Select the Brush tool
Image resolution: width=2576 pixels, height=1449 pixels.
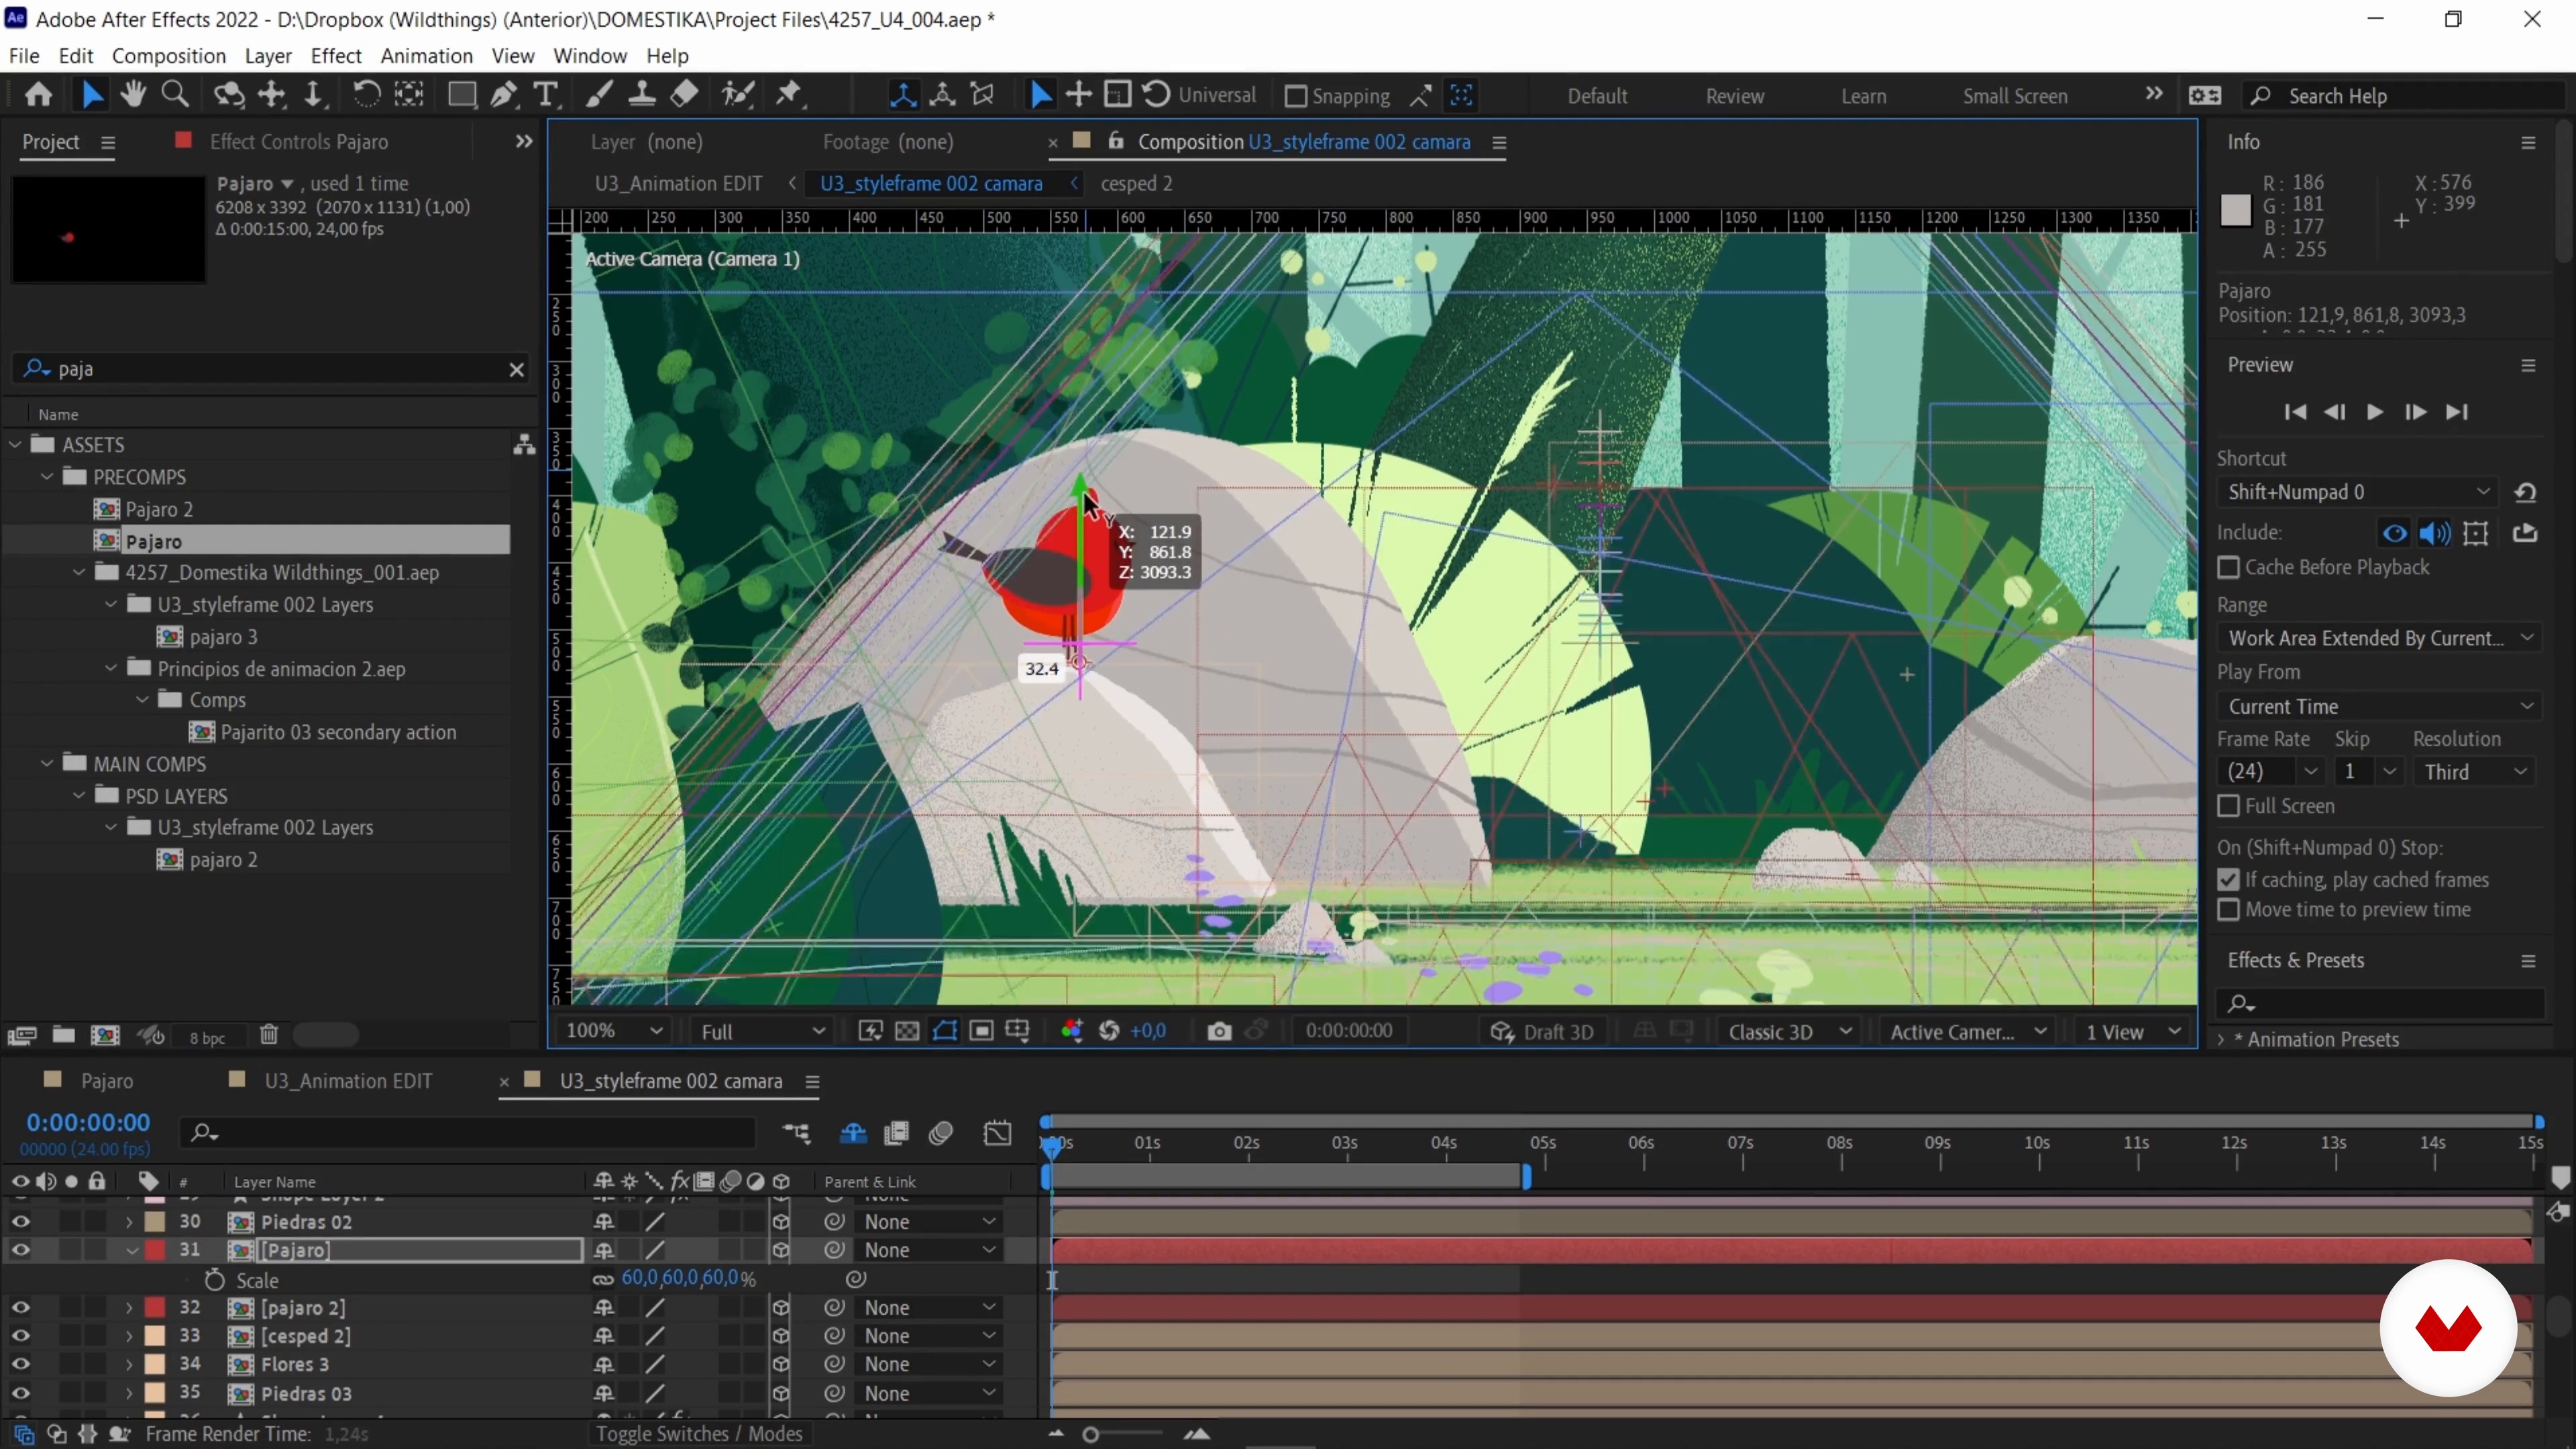click(598, 95)
